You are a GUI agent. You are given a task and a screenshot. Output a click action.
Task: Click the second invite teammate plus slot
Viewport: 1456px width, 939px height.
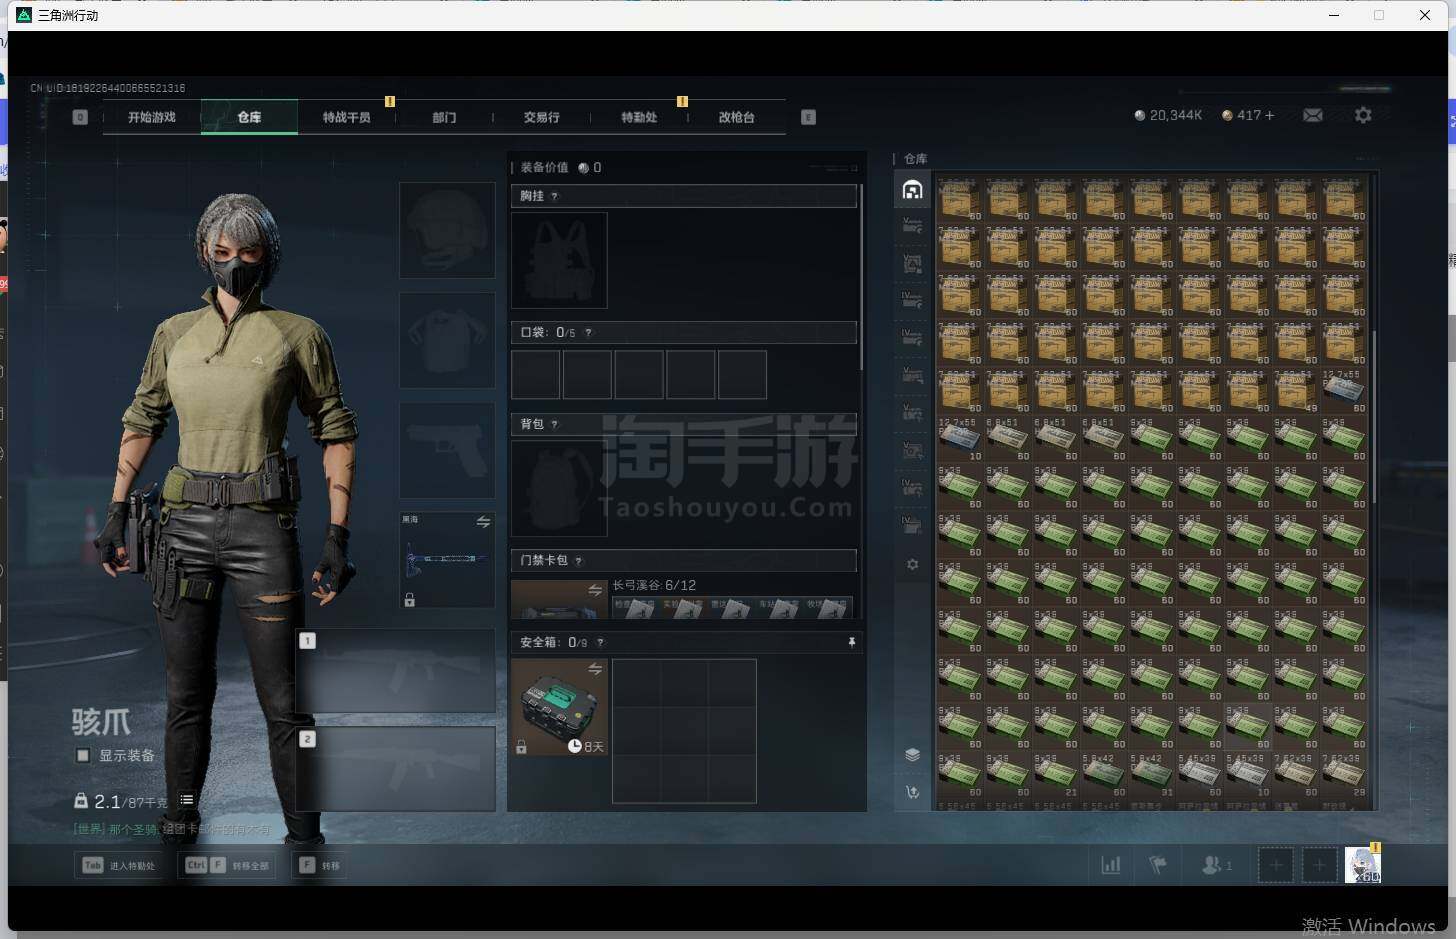pos(1319,865)
